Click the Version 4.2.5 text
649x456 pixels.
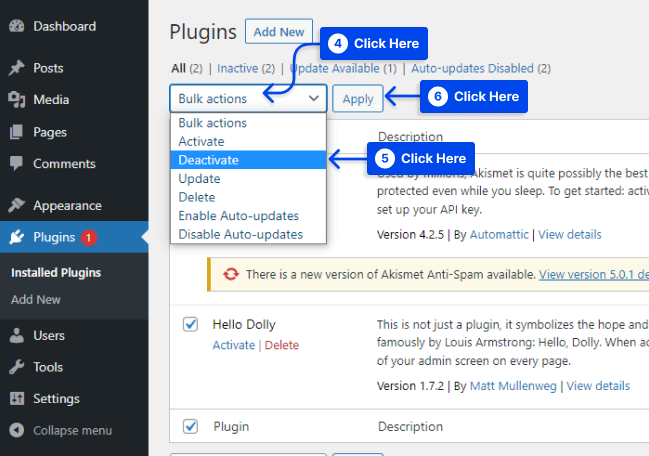point(410,235)
